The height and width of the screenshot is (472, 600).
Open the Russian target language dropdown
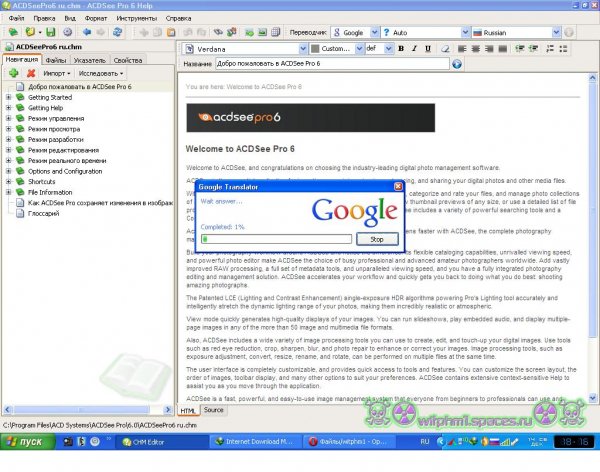pos(556,33)
